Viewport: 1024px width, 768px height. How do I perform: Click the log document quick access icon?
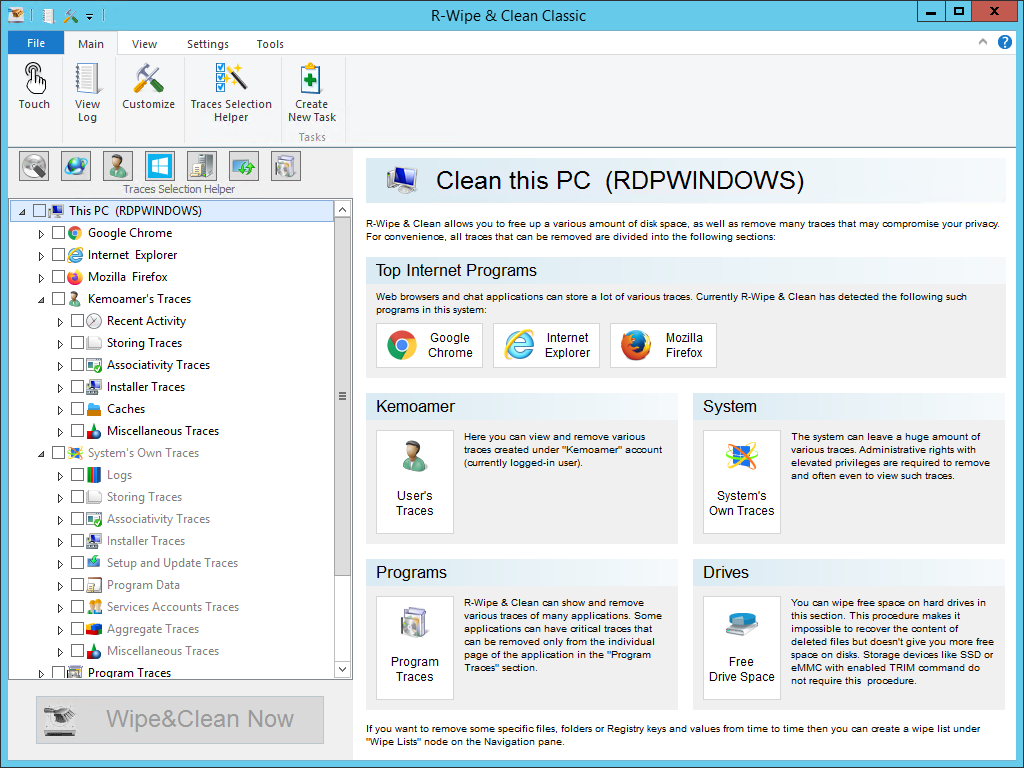click(x=49, y=15)
